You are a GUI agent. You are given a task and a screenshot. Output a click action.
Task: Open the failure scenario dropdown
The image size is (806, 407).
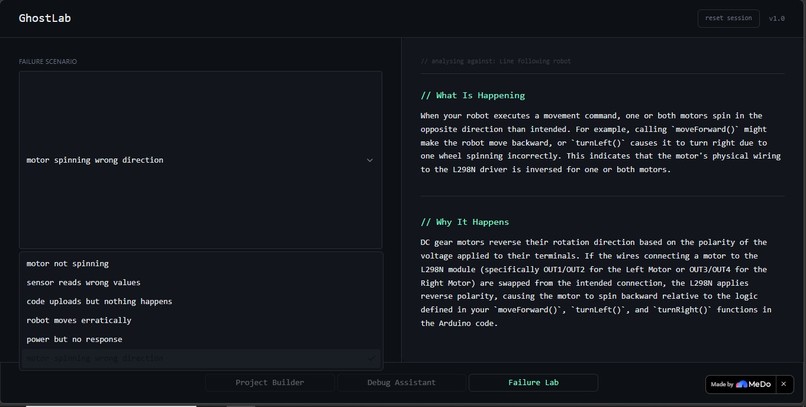pyautogui.click(x=200, y=160)
